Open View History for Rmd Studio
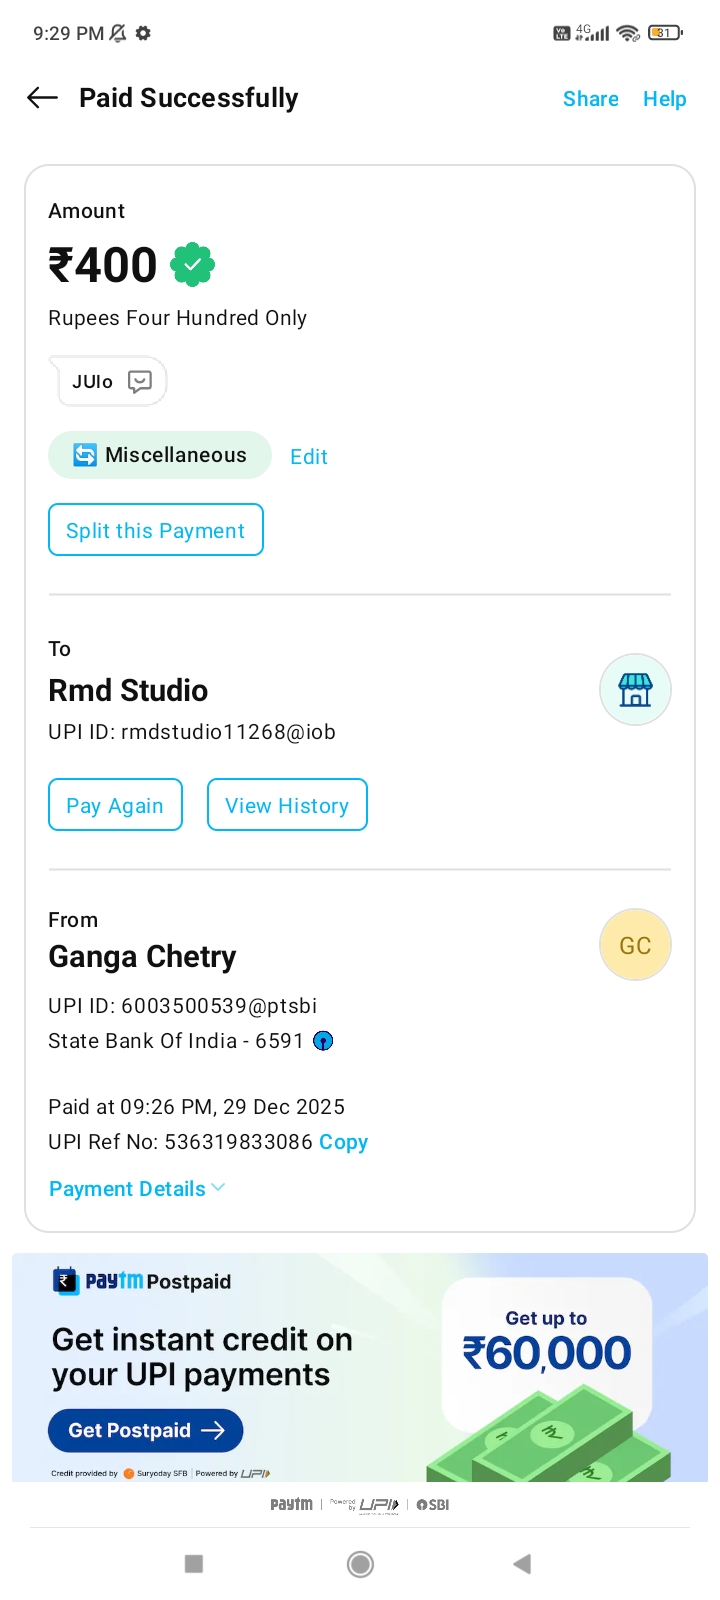Image resolution: width=720 pixels, height=1600 pixels. tap(287, 805)
